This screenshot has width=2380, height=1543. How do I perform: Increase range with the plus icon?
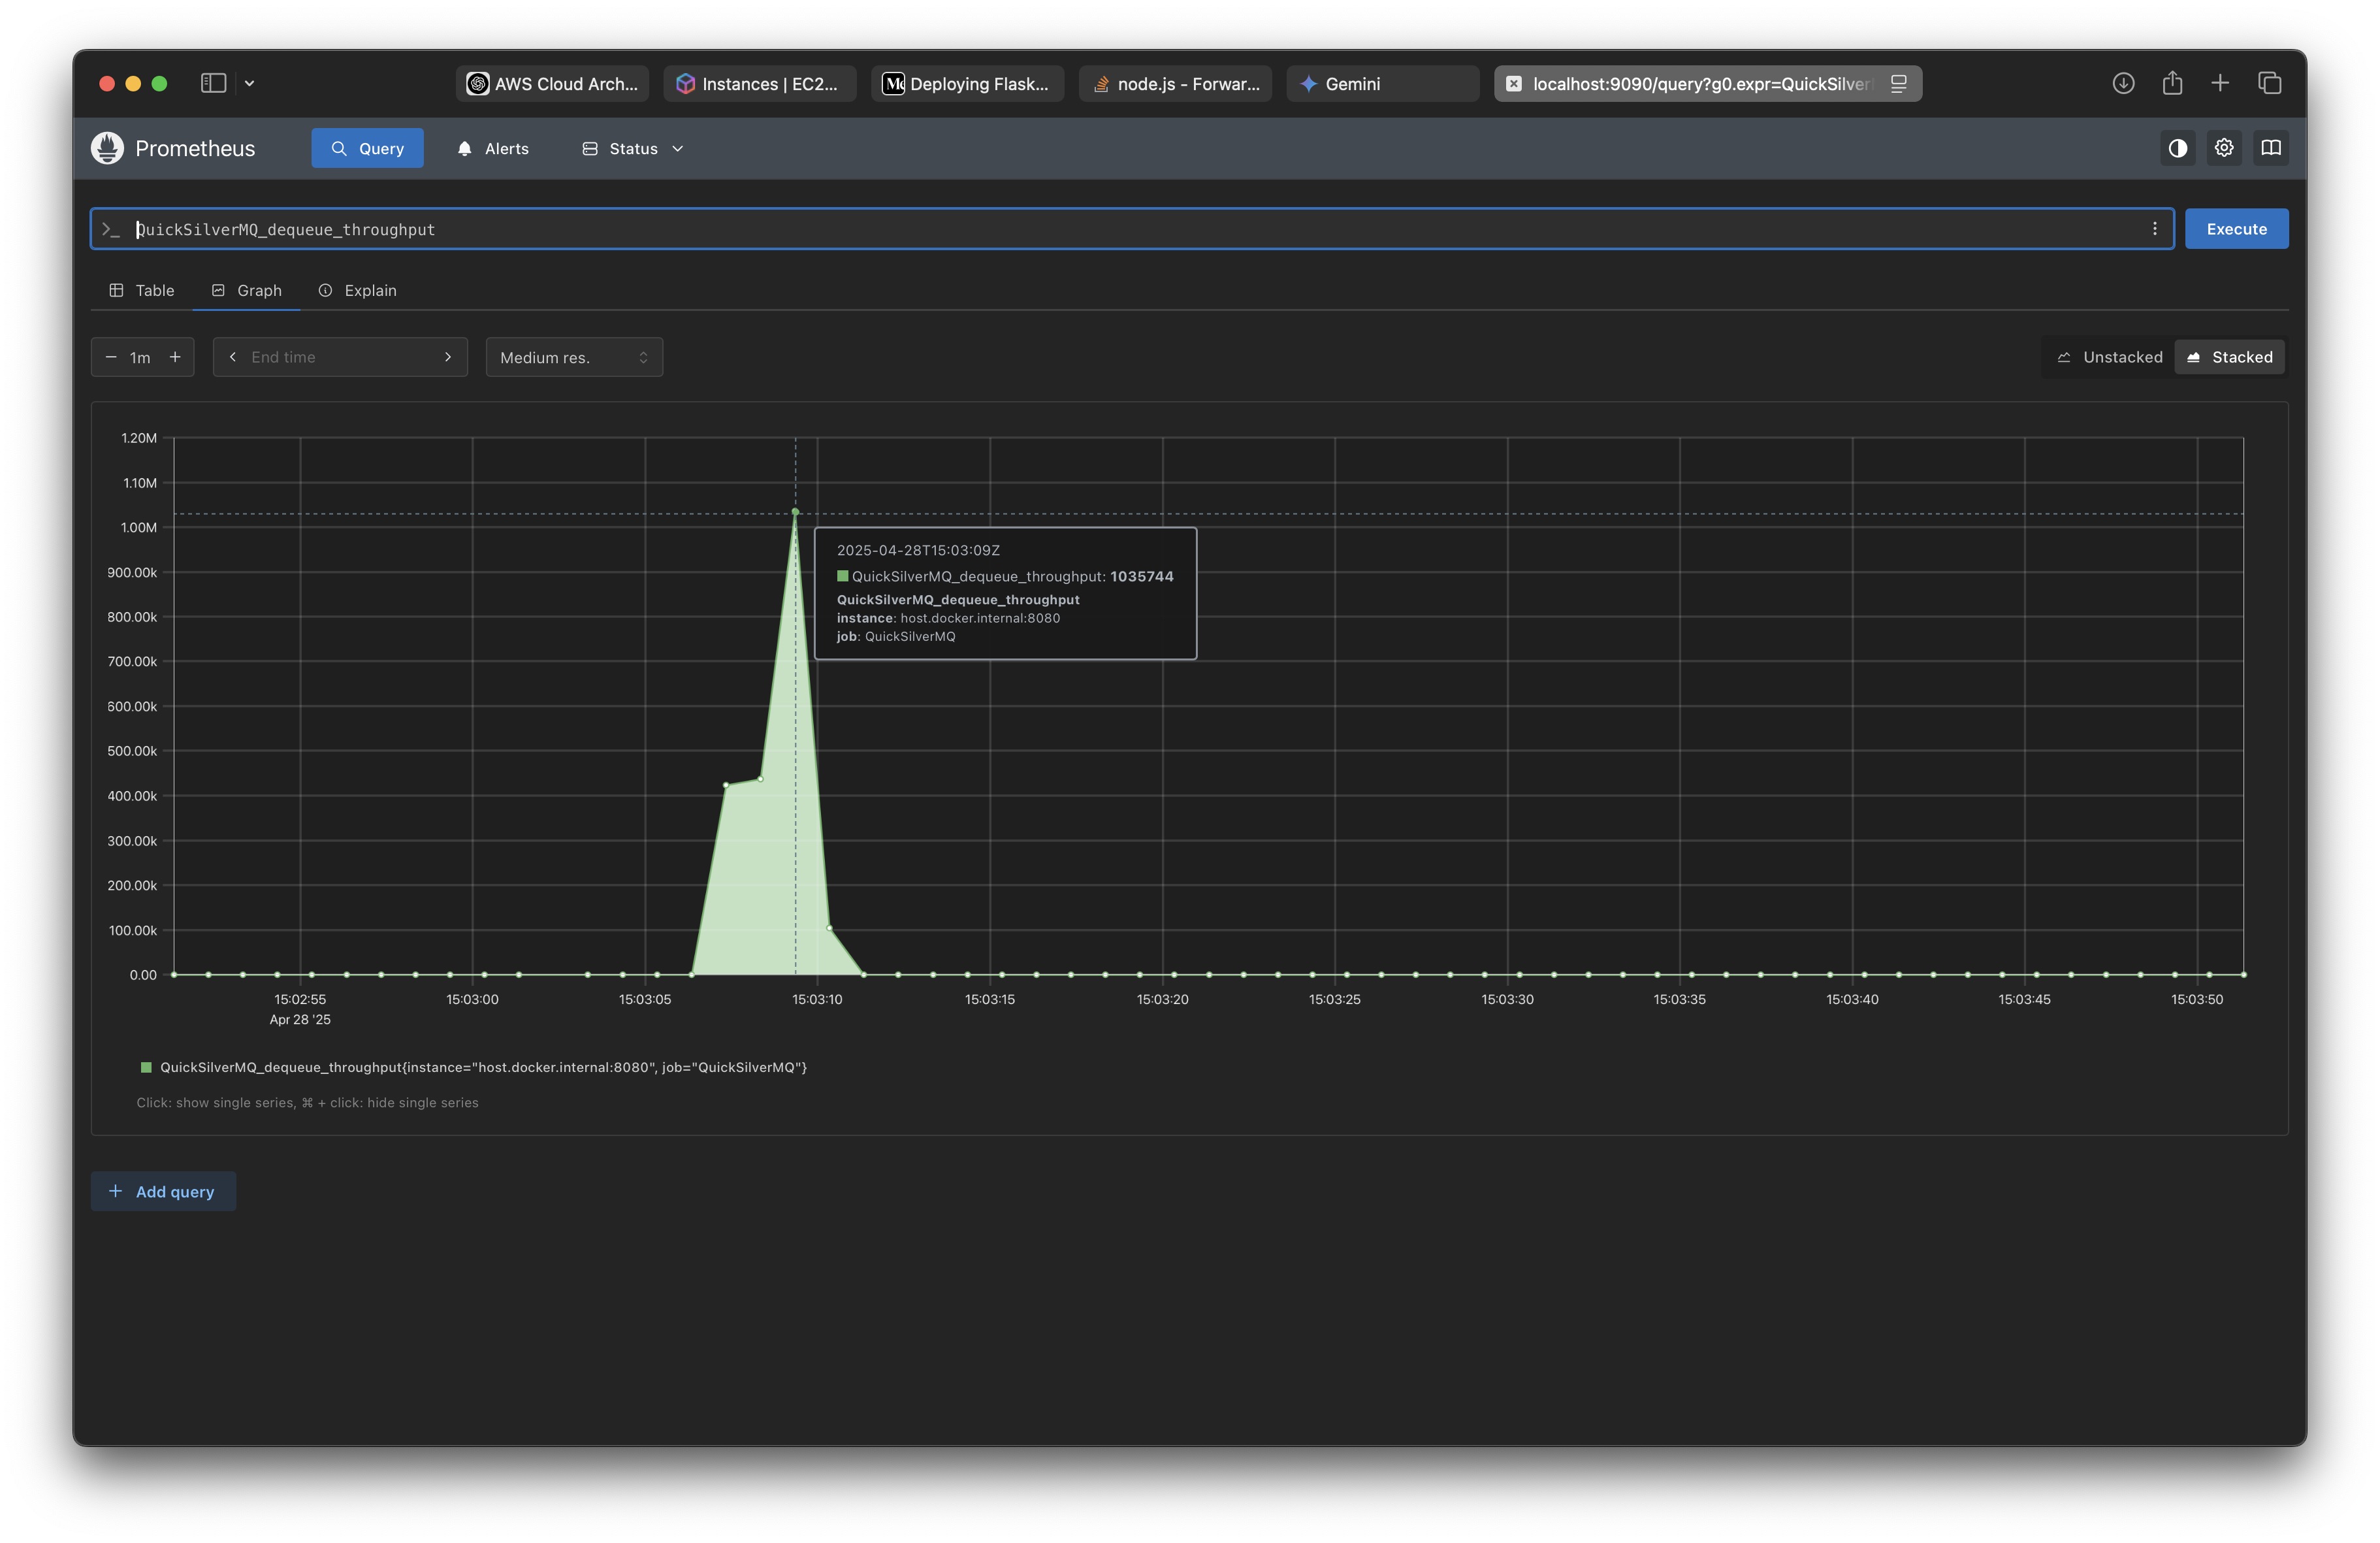[x=175, y=357]
